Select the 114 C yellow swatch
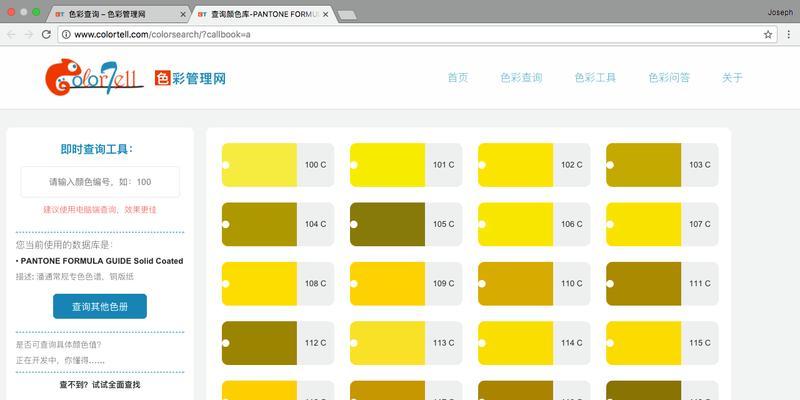Viewport: 800px width, 400px height. pyautogui.click(x=534, y=343)
